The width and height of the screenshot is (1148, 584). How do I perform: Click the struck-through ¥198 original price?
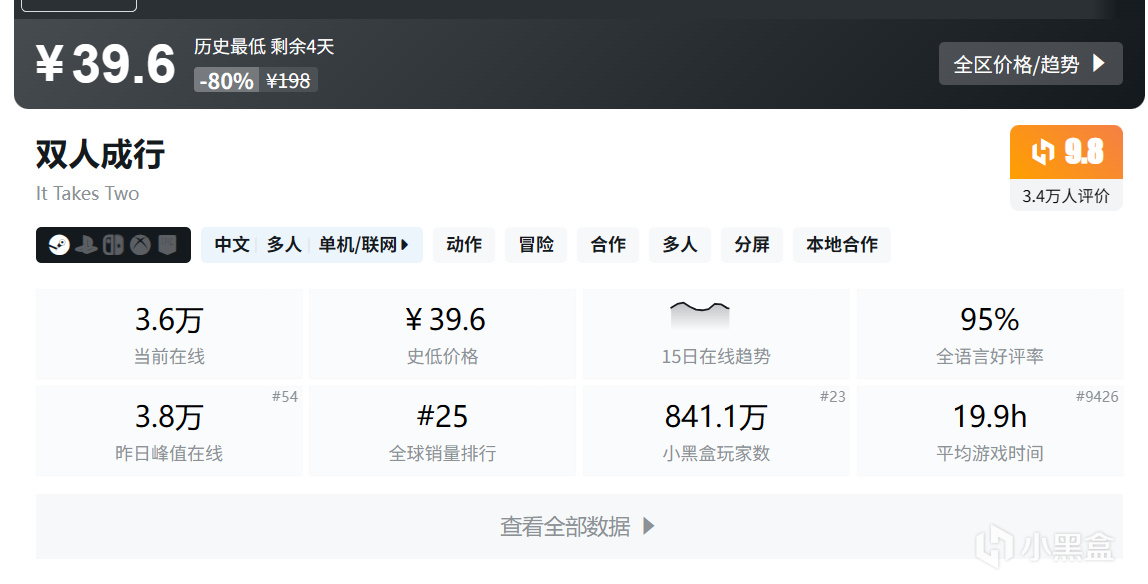coord(288,80)
